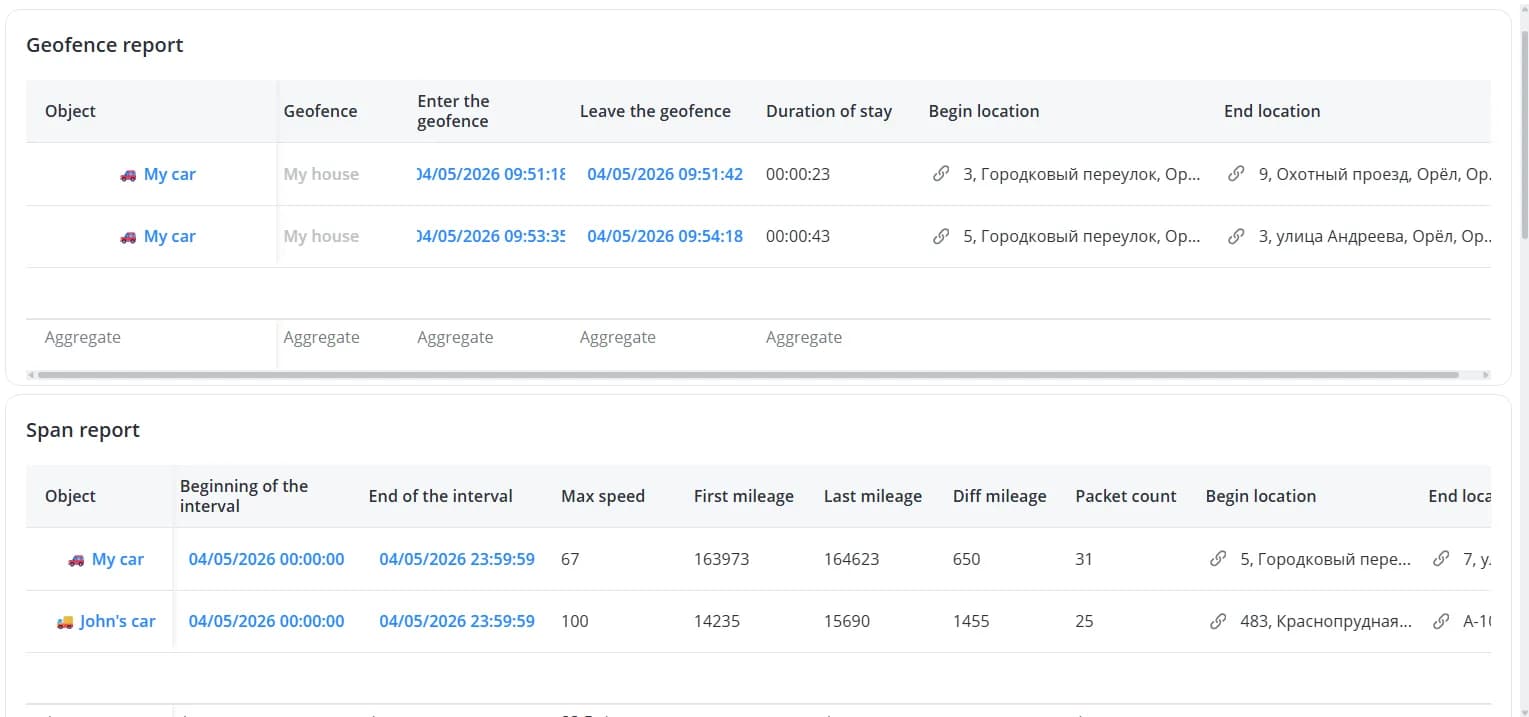Click End location header in Geofence report
The width and height of the screenshot is (1529, 717).
click(x=1272, y=111)
